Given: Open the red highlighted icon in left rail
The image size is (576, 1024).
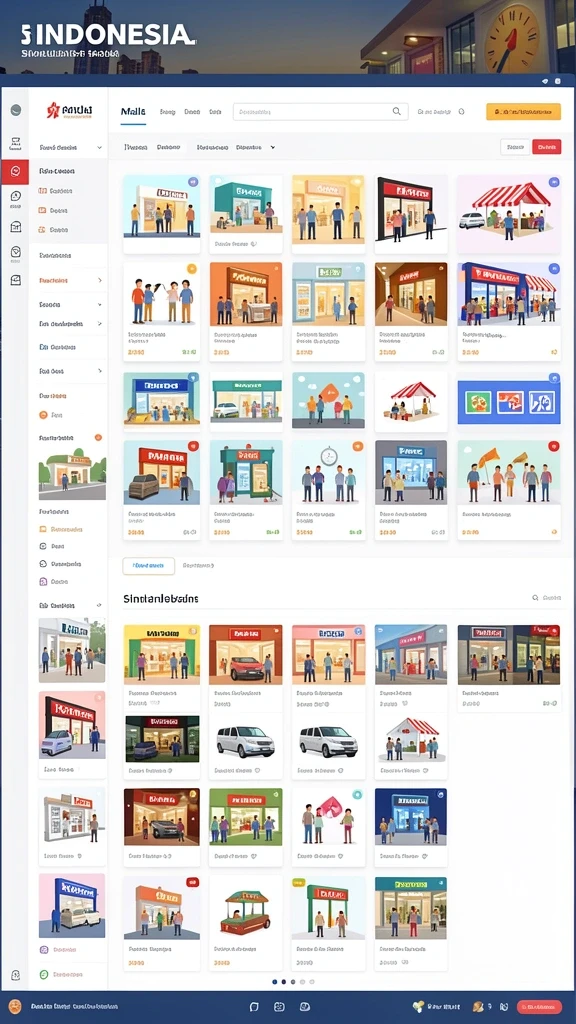Looking at the screenshot, I should click(16, 172).
